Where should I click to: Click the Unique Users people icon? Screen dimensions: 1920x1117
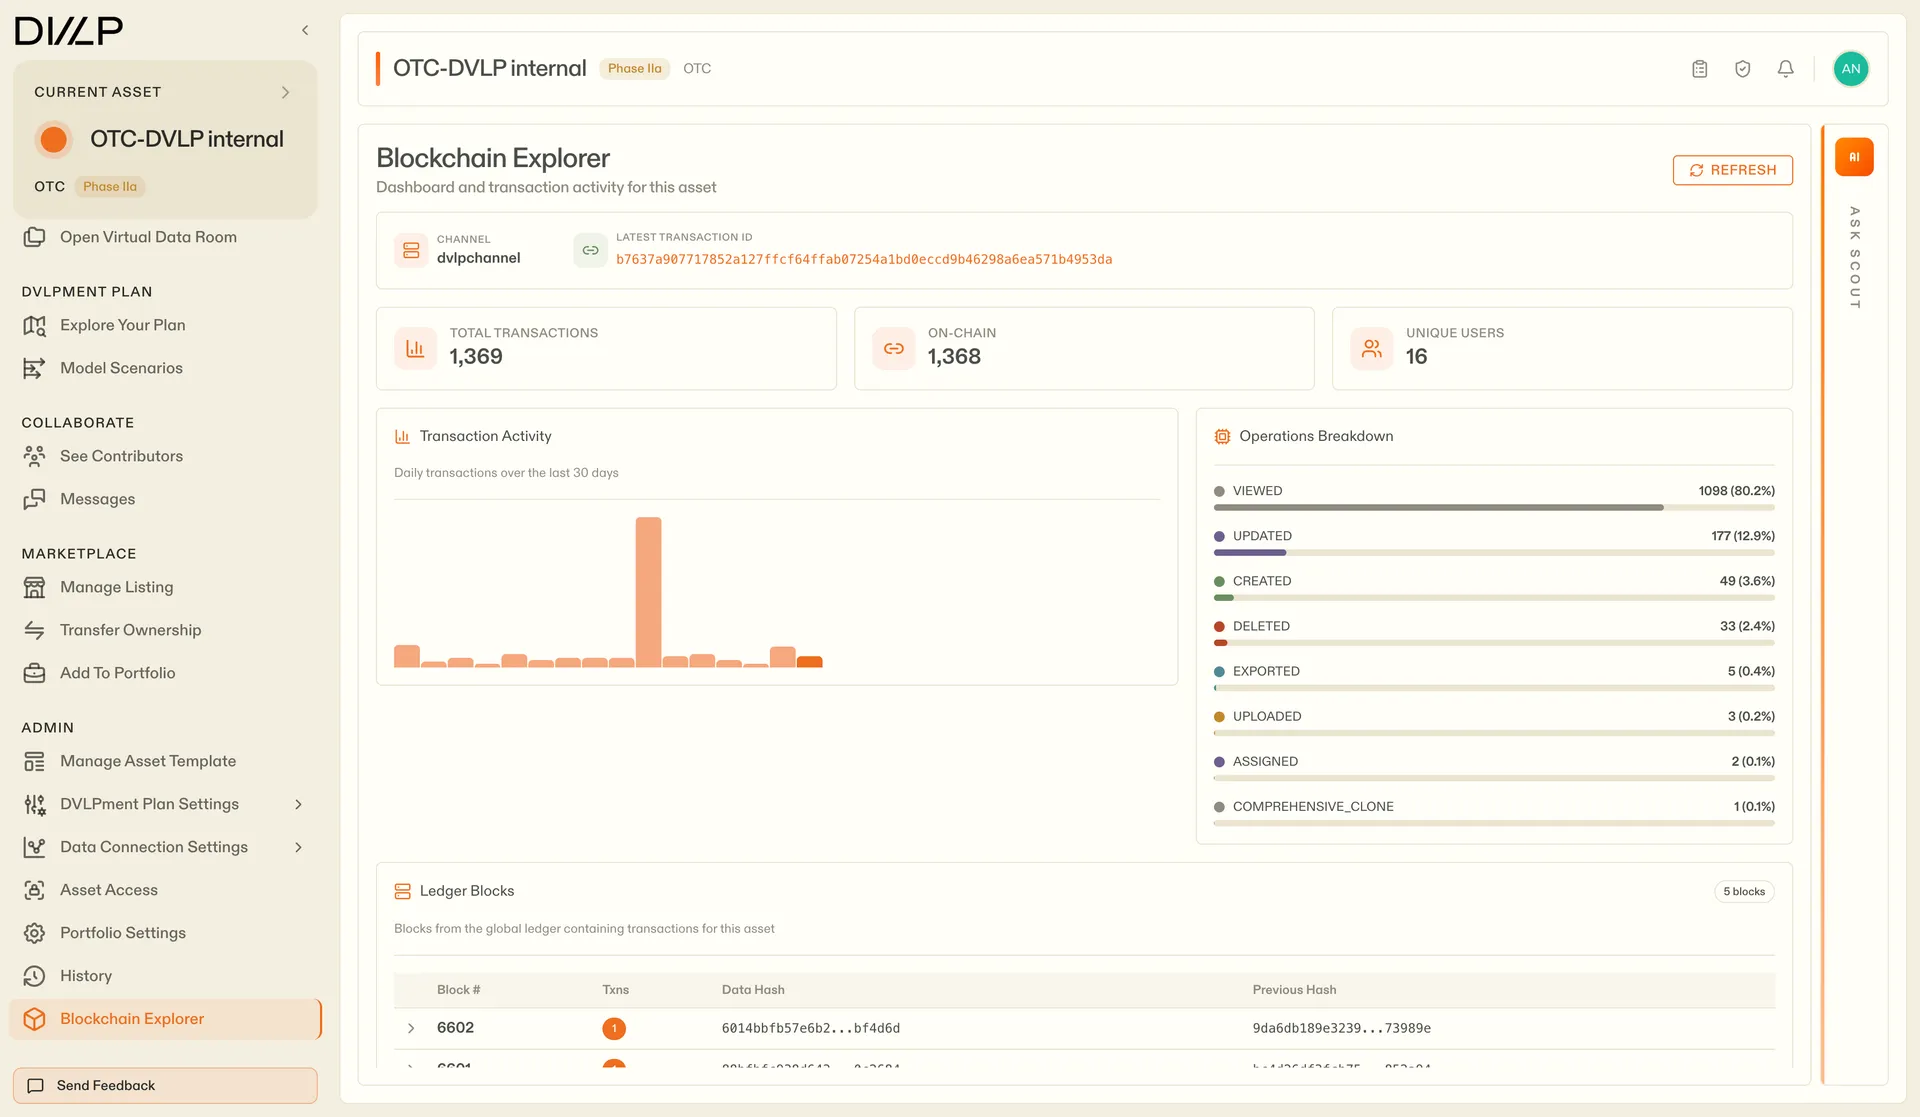tap(1372, 349)
